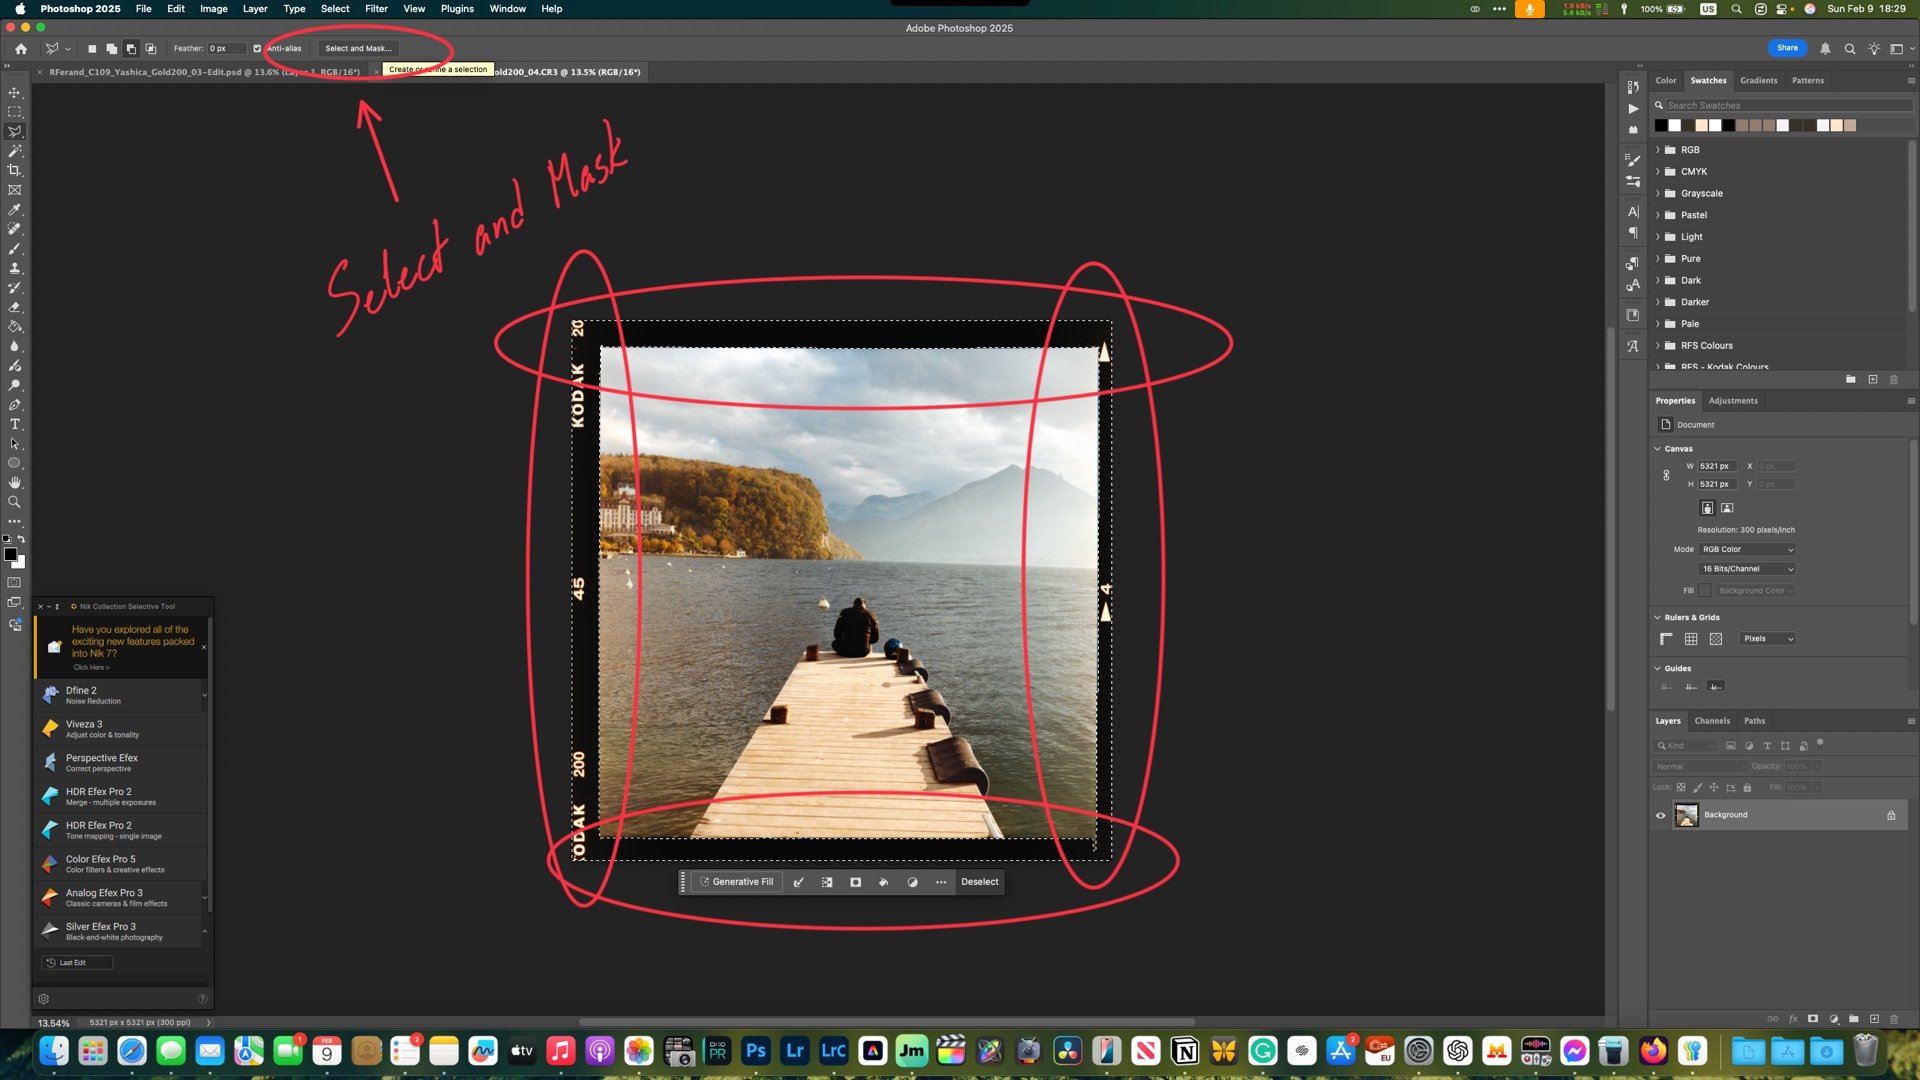
Task: Select the Clone Stamp tool
Action: (14, 268)
